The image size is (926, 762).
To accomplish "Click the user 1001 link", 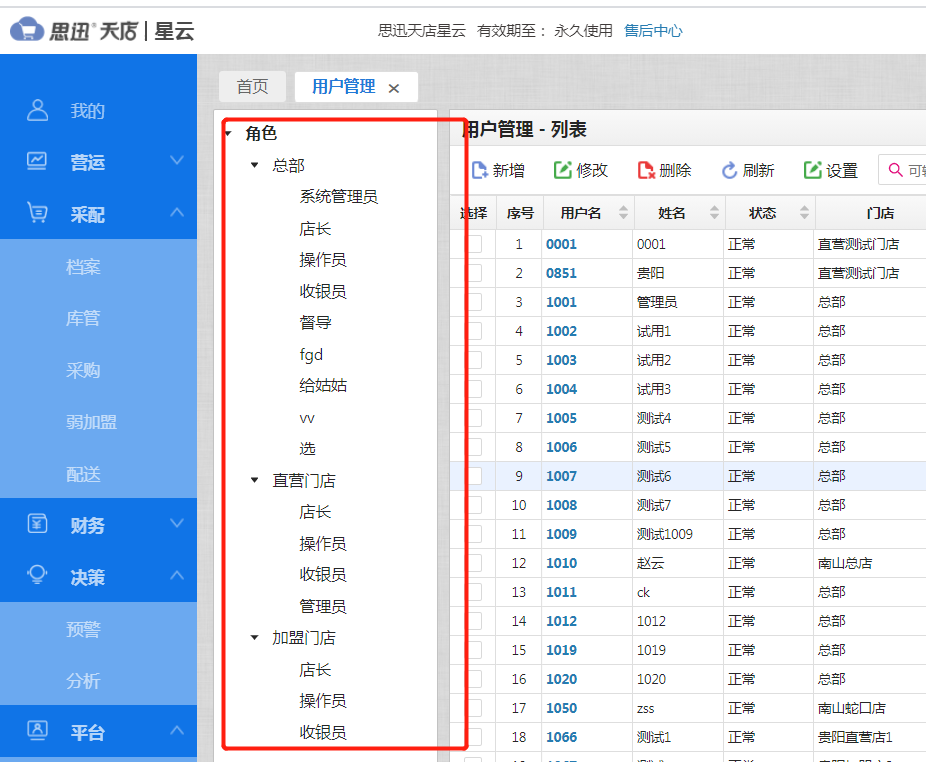I will tap(562, 301).
